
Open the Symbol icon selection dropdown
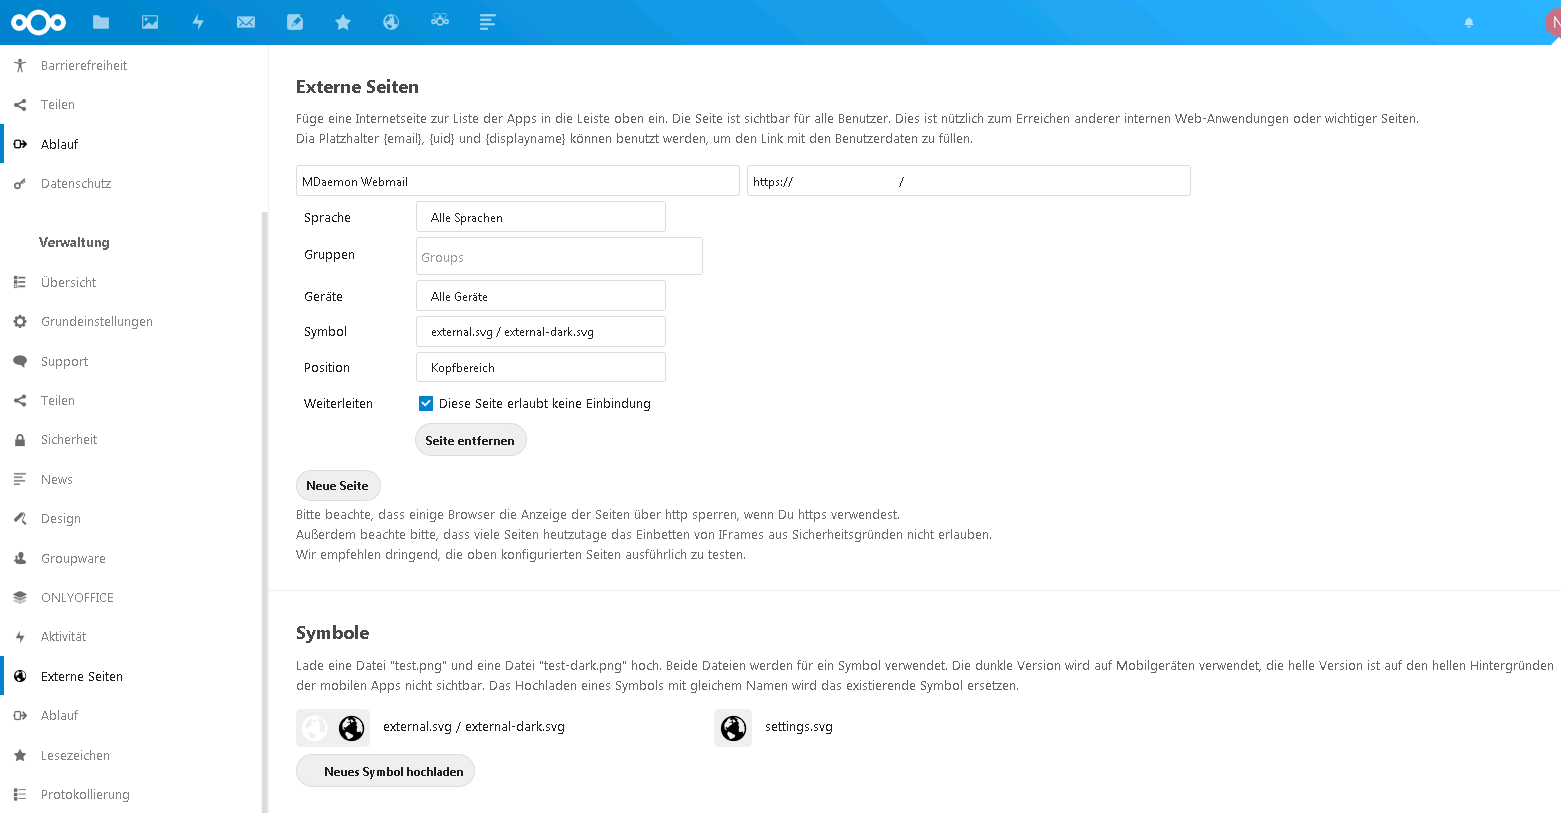click(540, 332)
